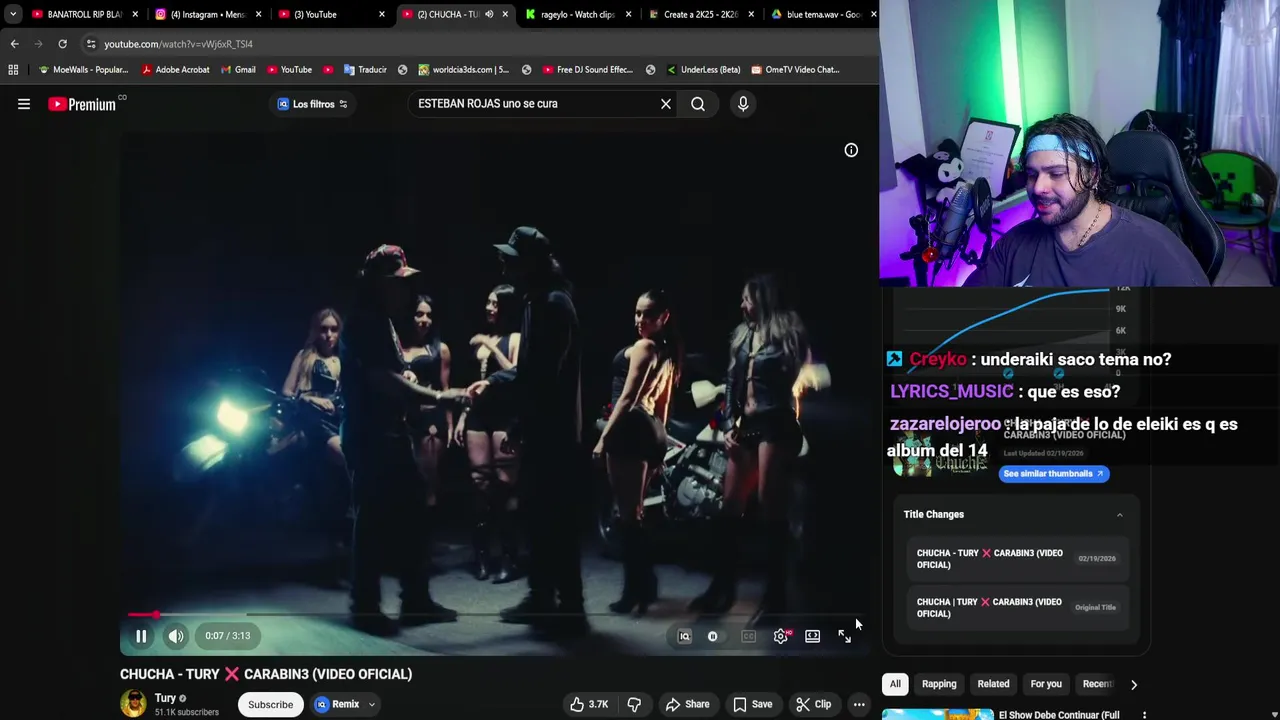Like the video with 3.7K likes
This screenshot has width=1280, height=720.
(x=590, y=705)
